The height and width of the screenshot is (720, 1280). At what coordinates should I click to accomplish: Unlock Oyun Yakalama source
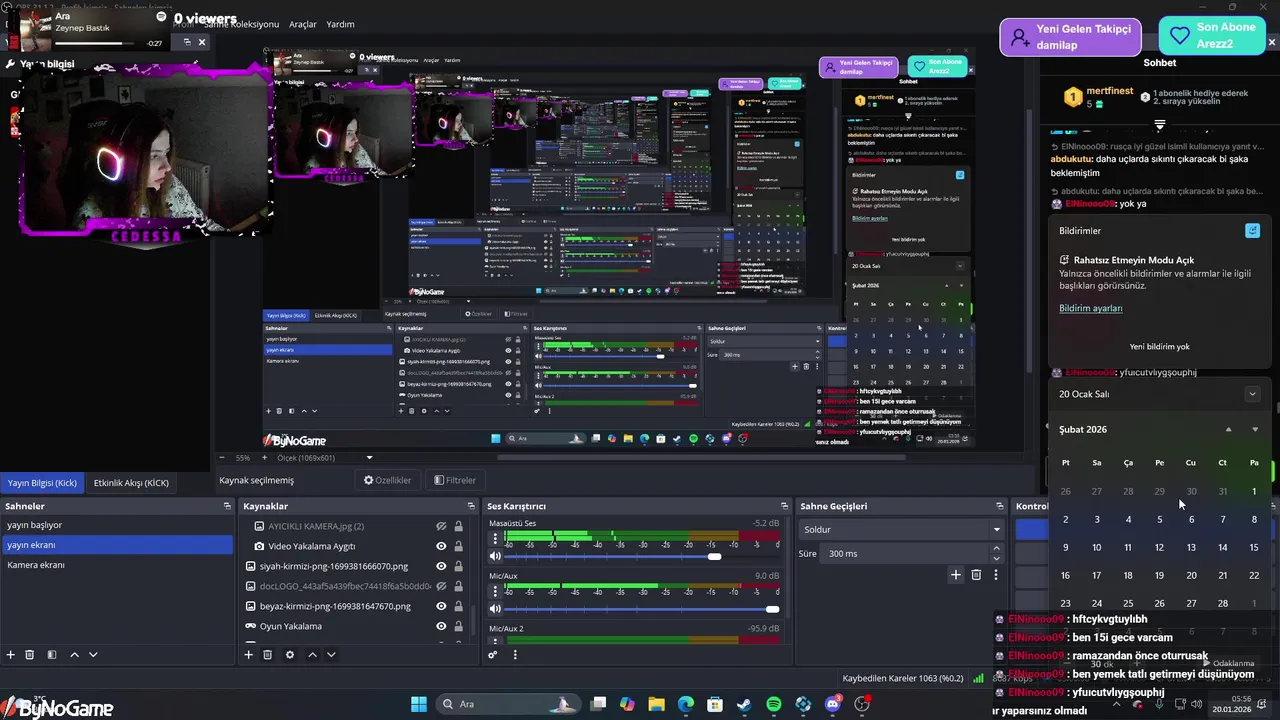click(459, 626)
